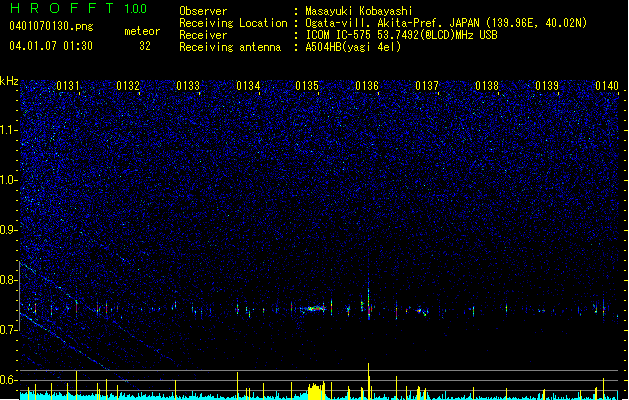629x400 pixels.
Task: Click the 1.1 kHz axis label
Action: pos(8,130)
